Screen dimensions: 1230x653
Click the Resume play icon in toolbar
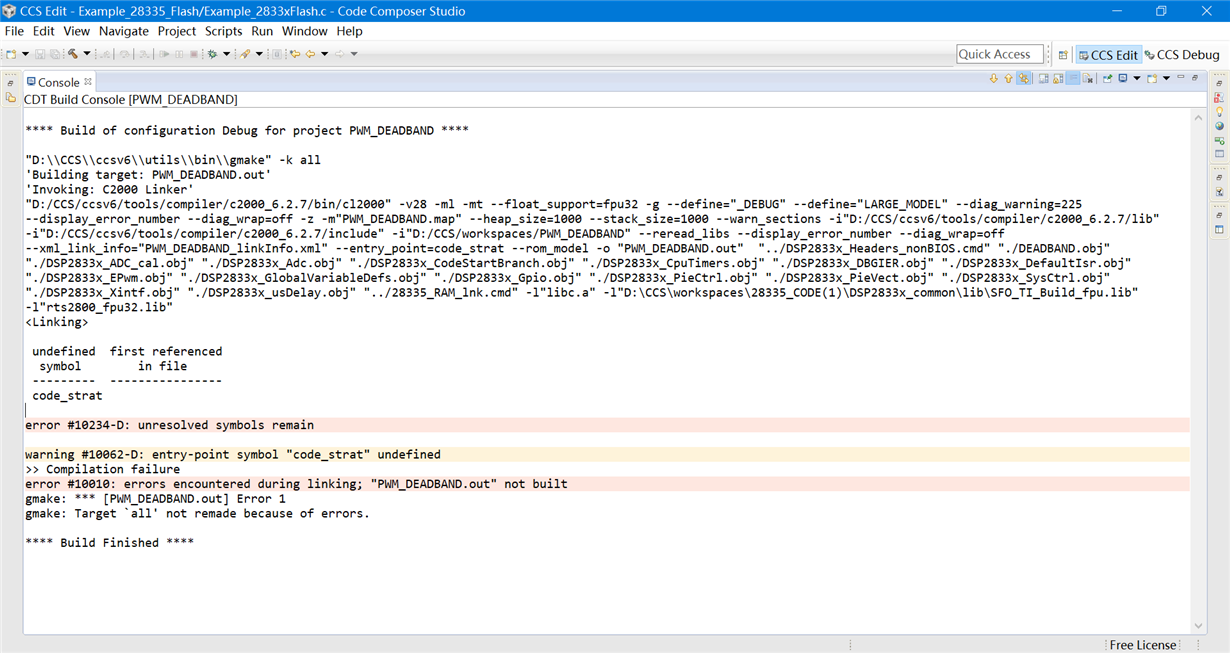click(164, 54)
